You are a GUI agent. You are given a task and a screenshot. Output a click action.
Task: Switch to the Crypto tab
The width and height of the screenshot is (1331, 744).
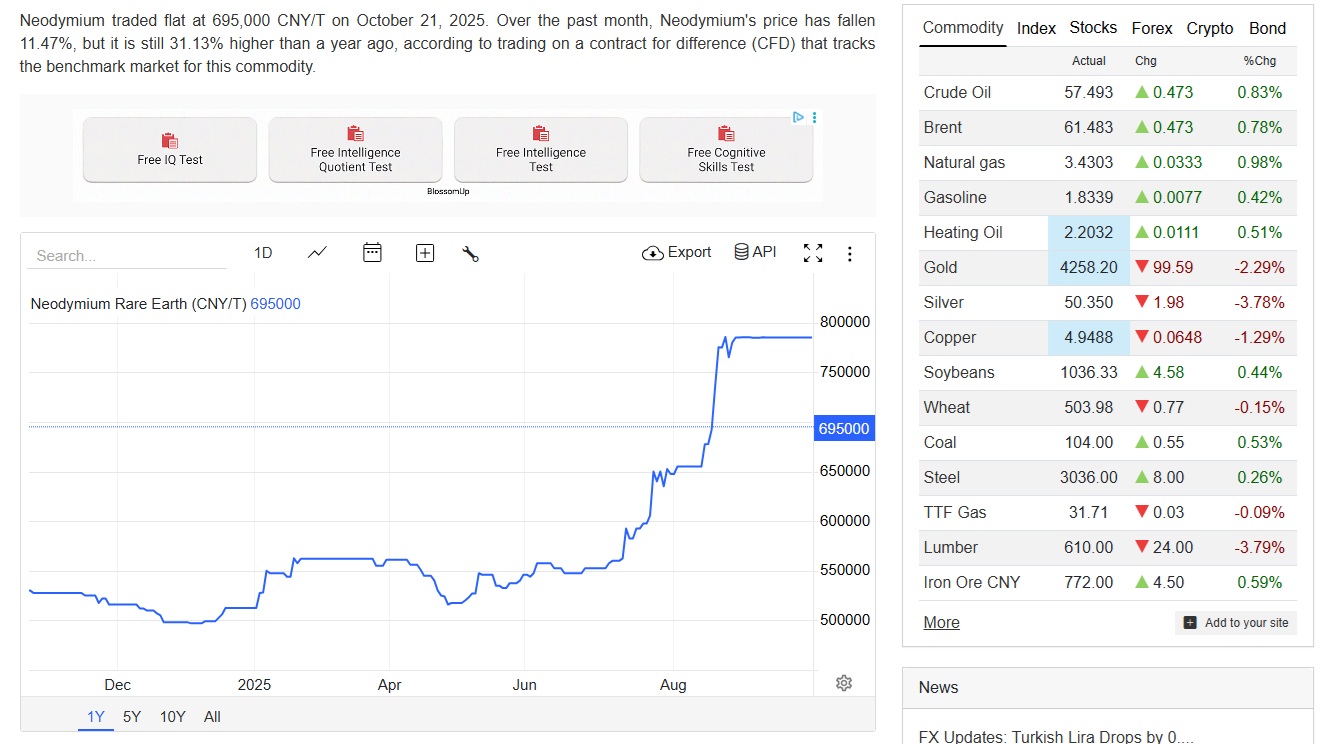point(1210,28)
